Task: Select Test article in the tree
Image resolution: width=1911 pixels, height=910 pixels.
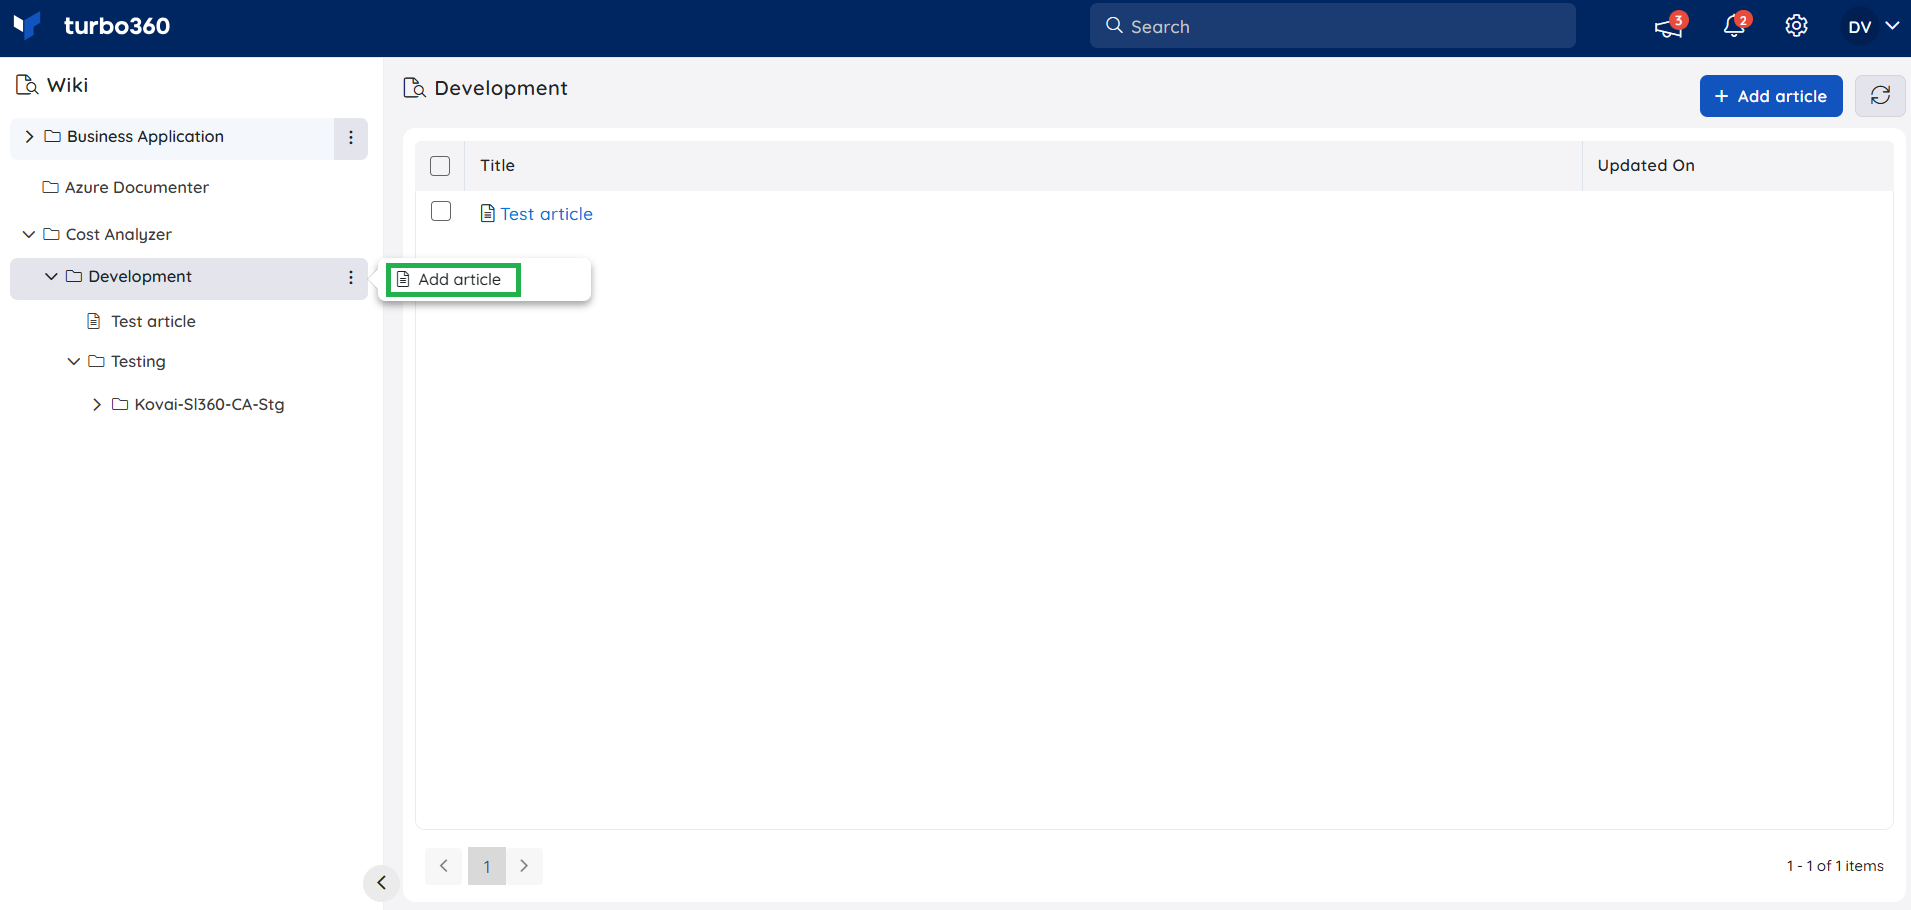Action: [x=153, y=321]
